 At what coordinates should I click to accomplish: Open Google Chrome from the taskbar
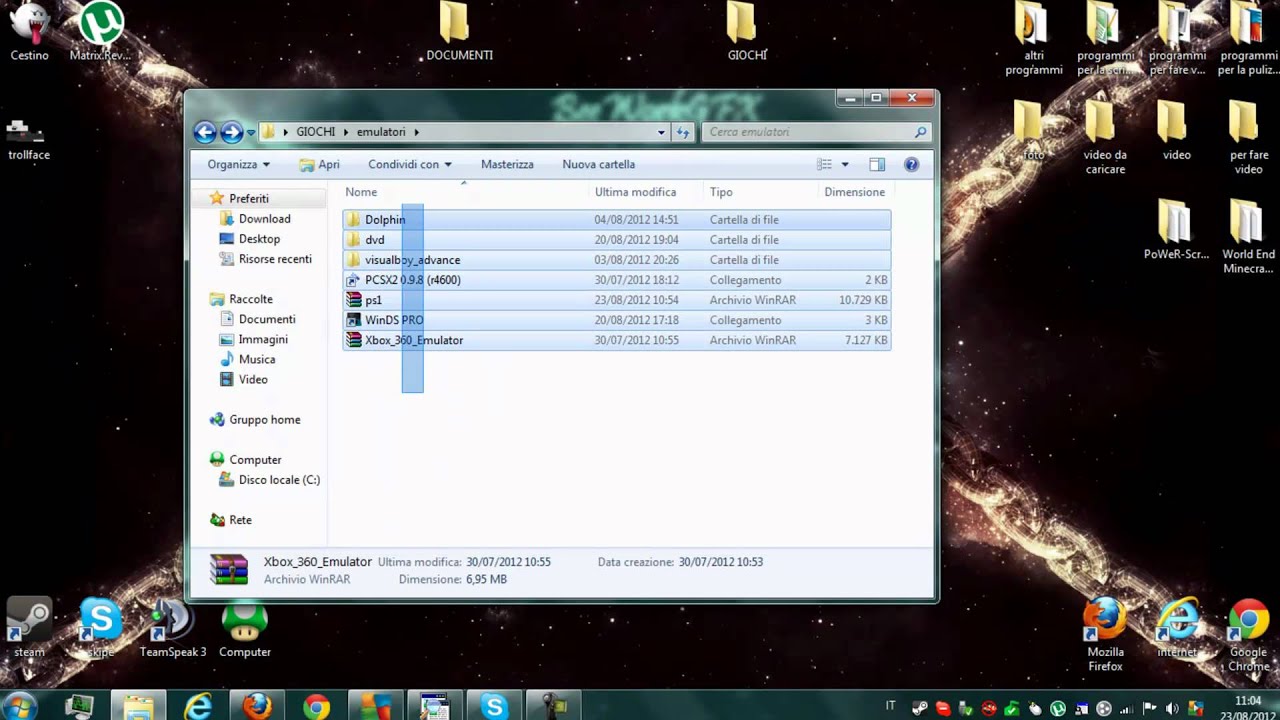click(316, 706)
